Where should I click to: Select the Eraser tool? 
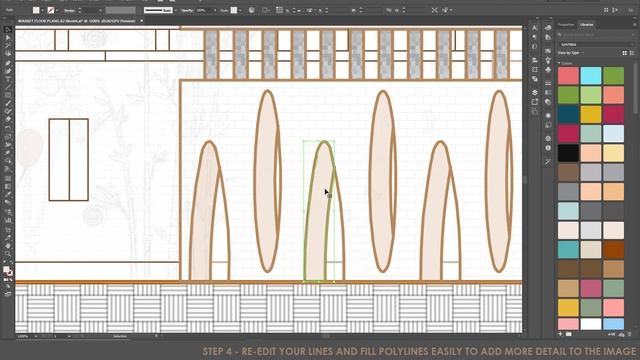(8, 119)
